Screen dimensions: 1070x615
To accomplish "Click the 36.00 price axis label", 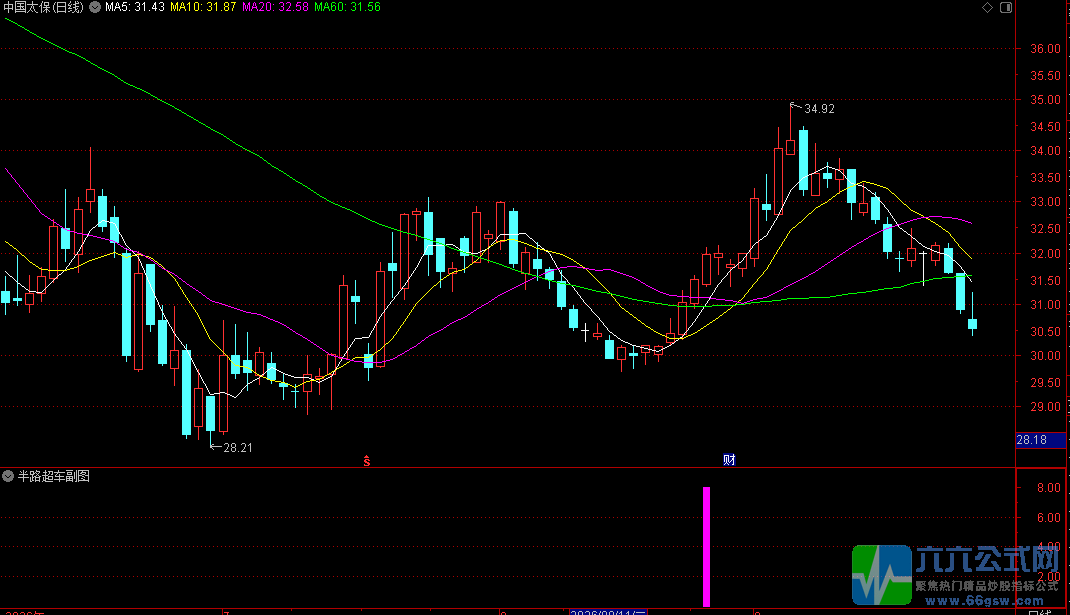I will (1045, 48).
